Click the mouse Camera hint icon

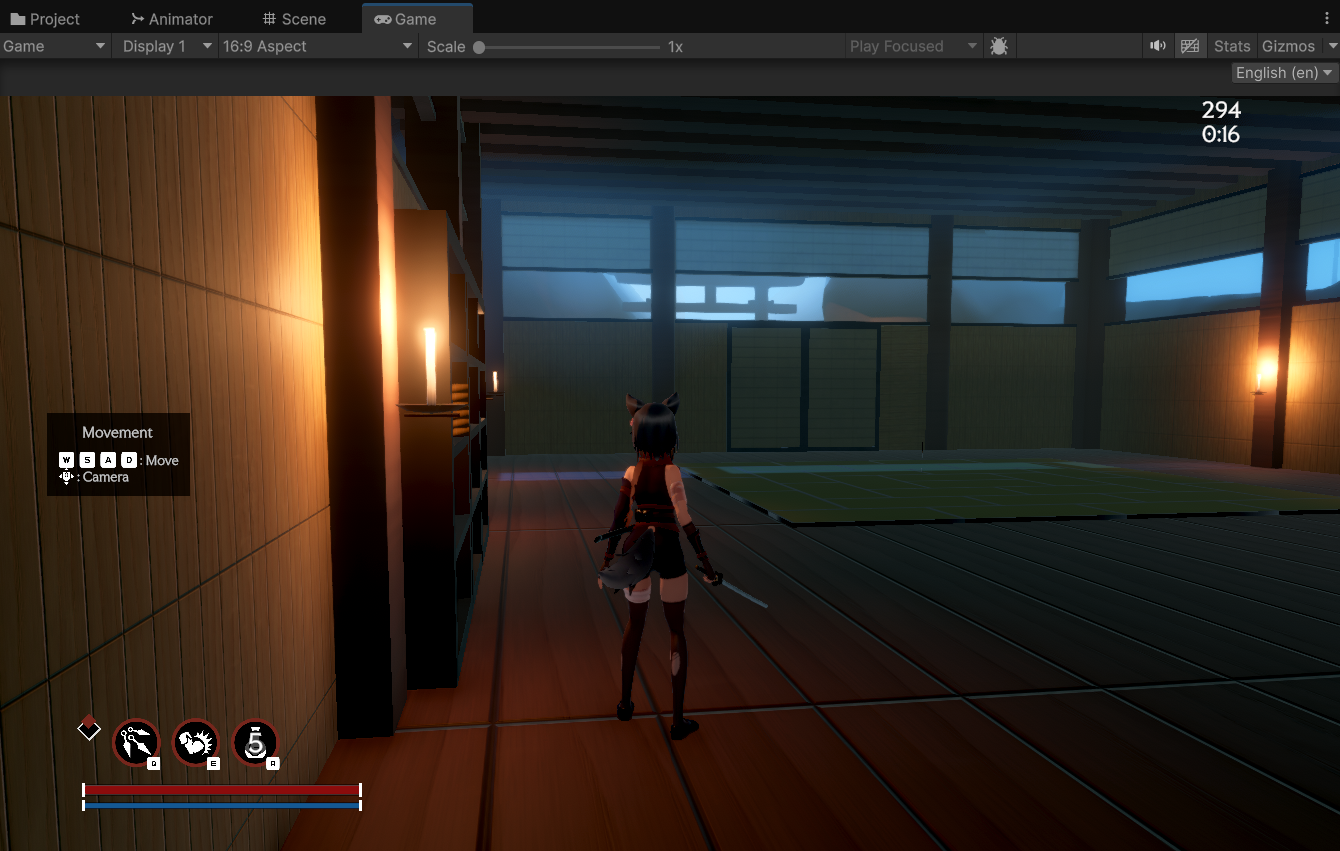tap(66, 478)
